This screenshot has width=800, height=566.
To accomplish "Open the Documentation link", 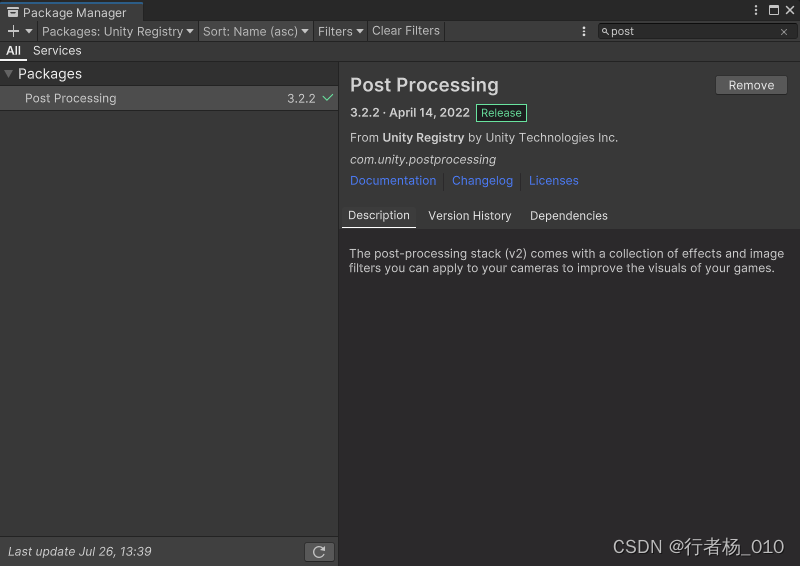I will (x=393, y=181).
